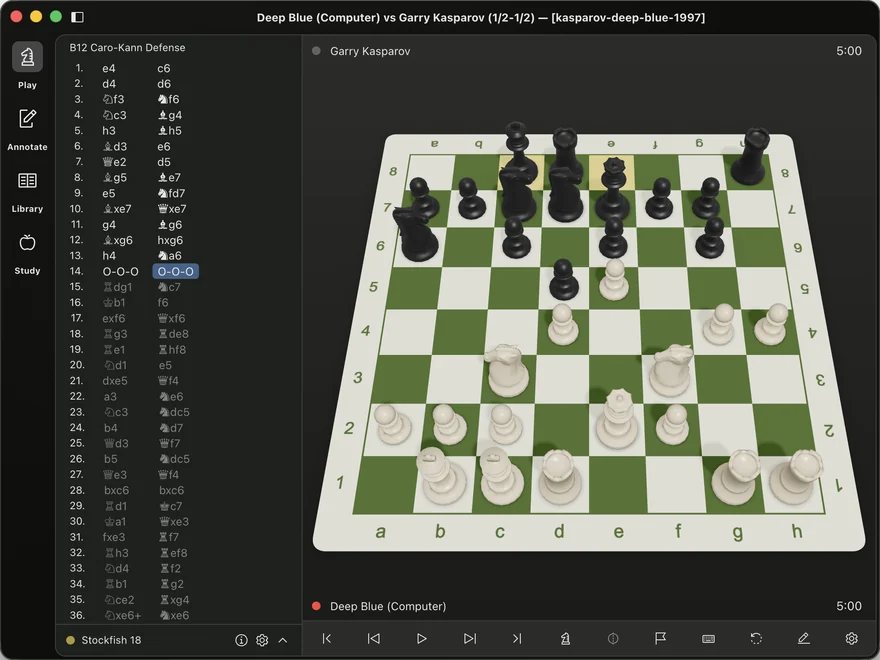The image size is (880, 660).
Task: Click Kasparov's 5:00 clock
Action: pos(849,51)
